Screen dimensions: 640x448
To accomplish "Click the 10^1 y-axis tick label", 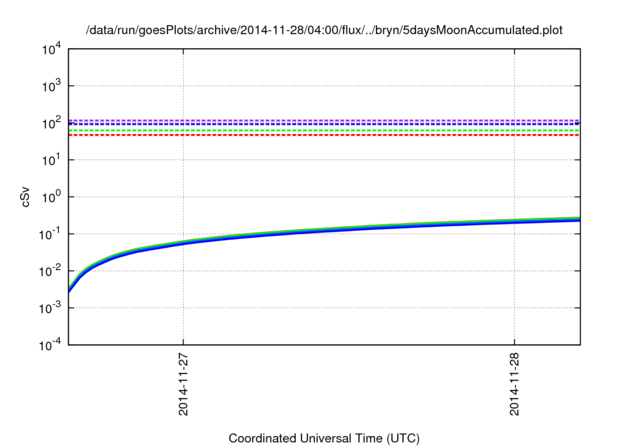I will pos(51,160).
